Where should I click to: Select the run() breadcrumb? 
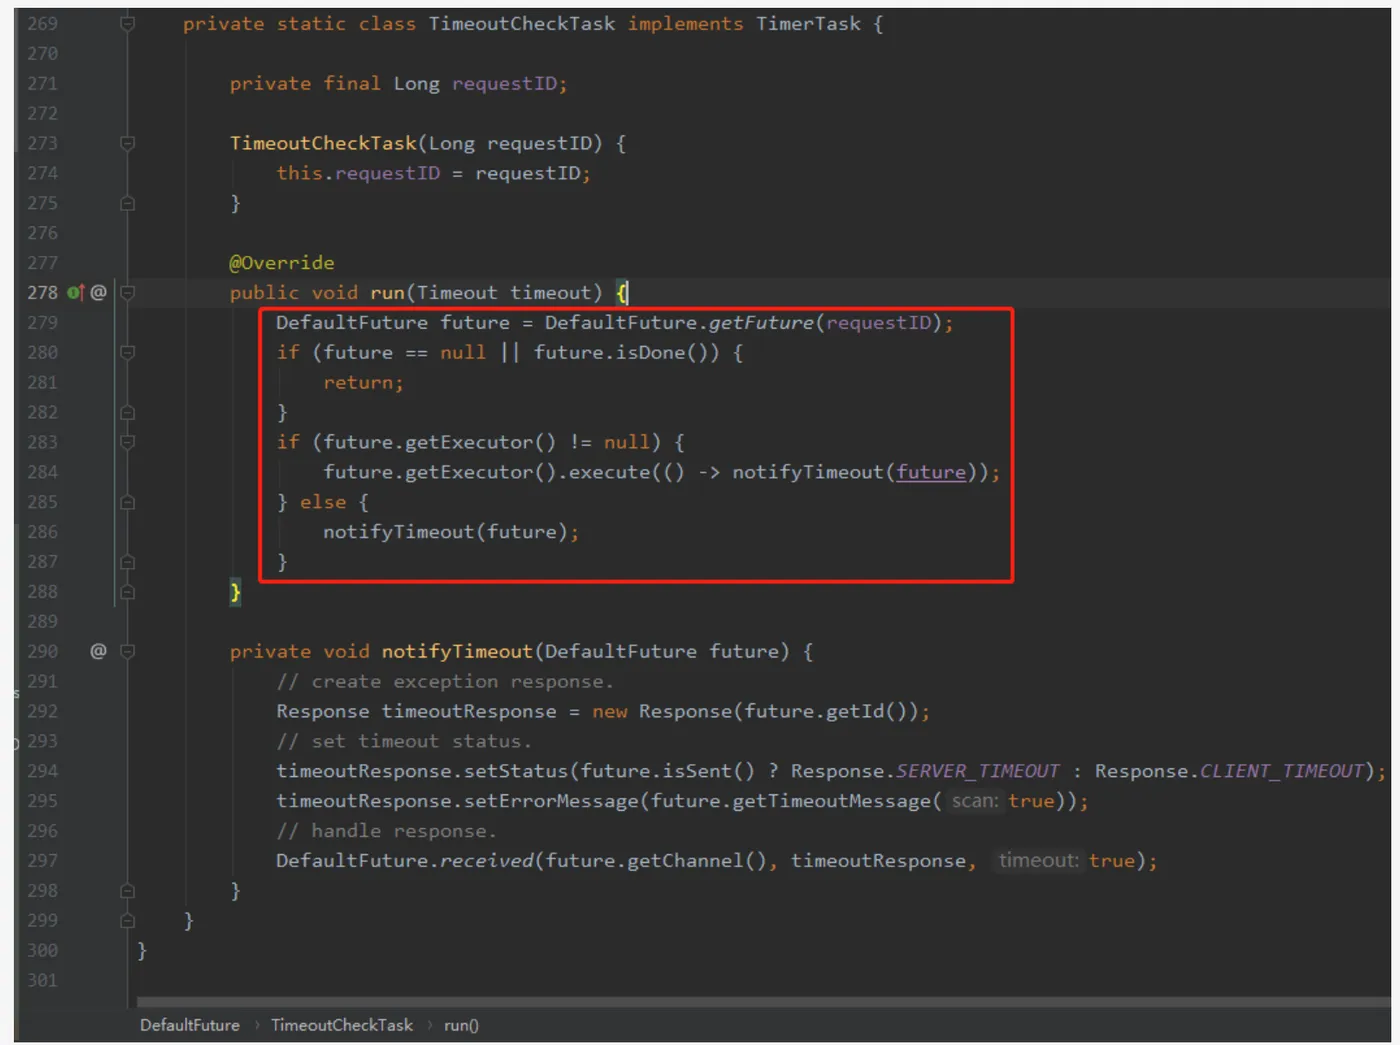click(x=461, y=1025)
